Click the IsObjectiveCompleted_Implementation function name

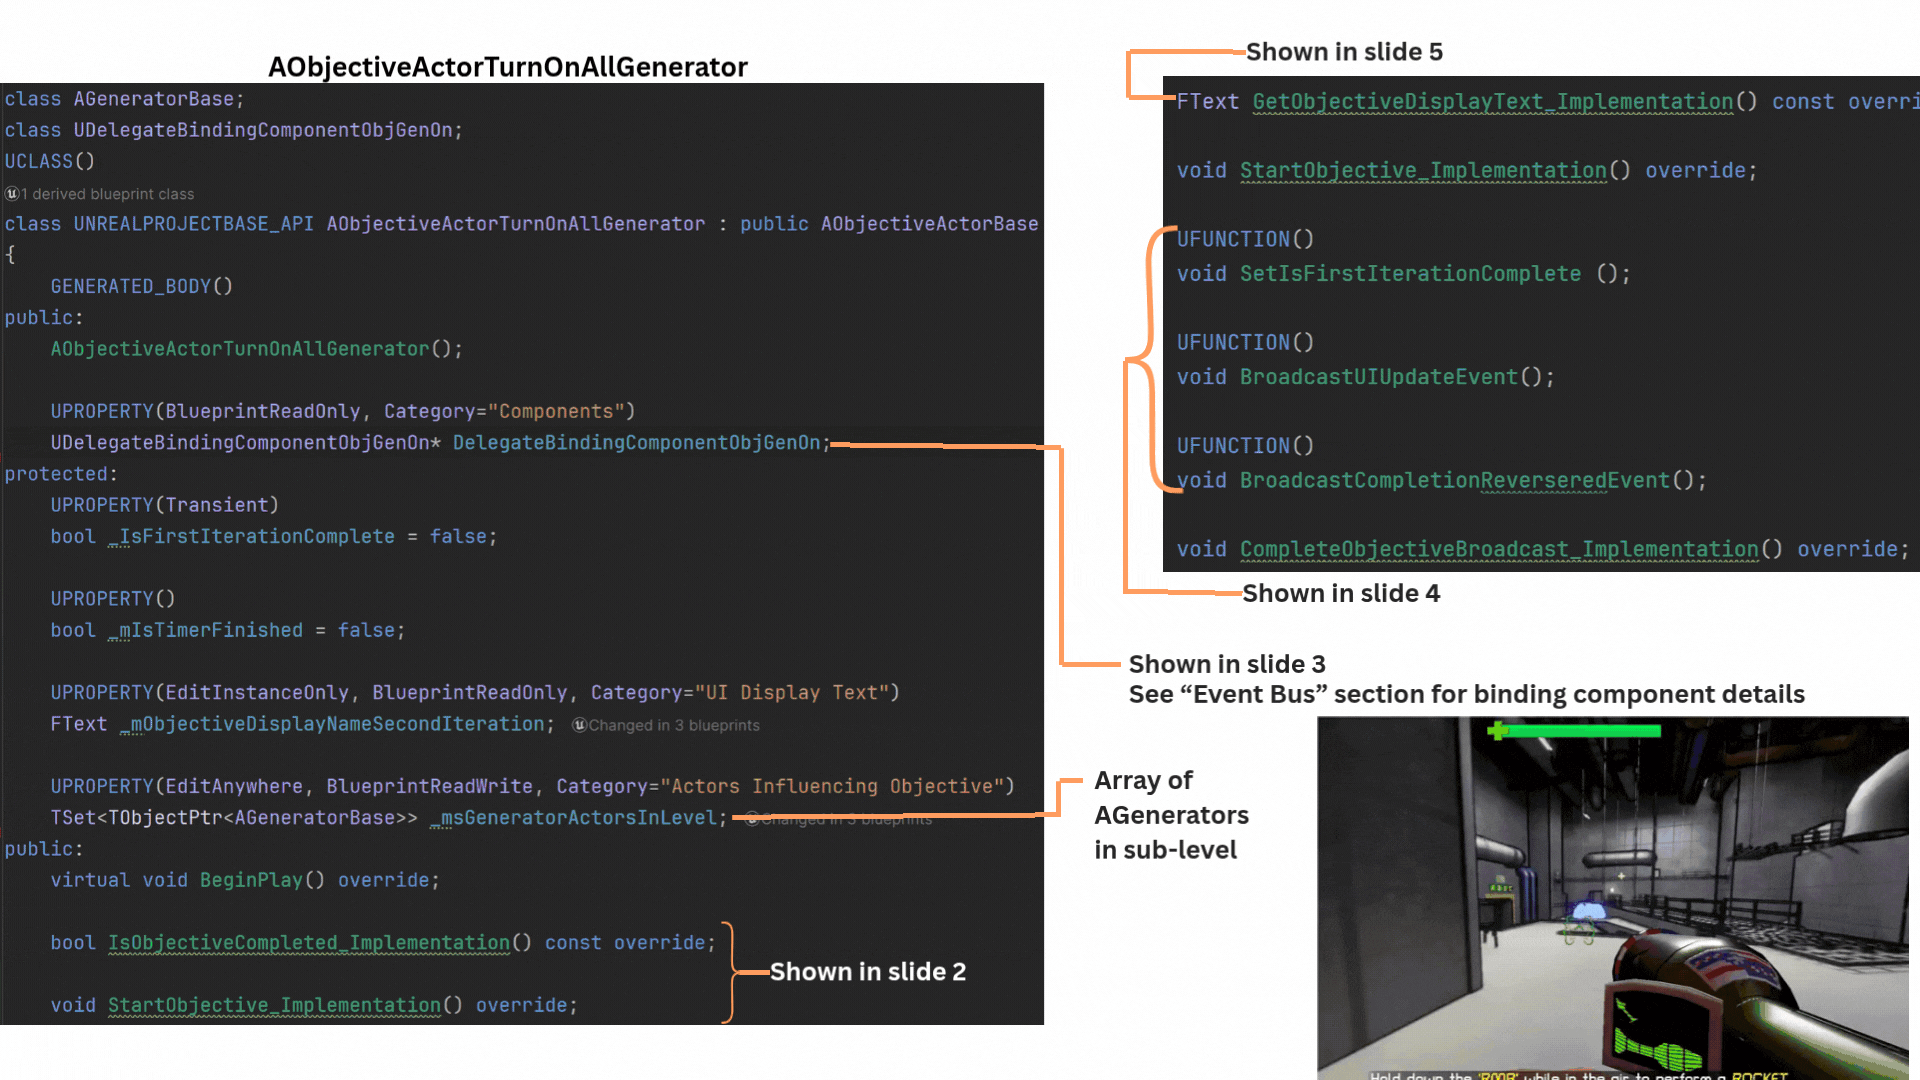(309, 943)
